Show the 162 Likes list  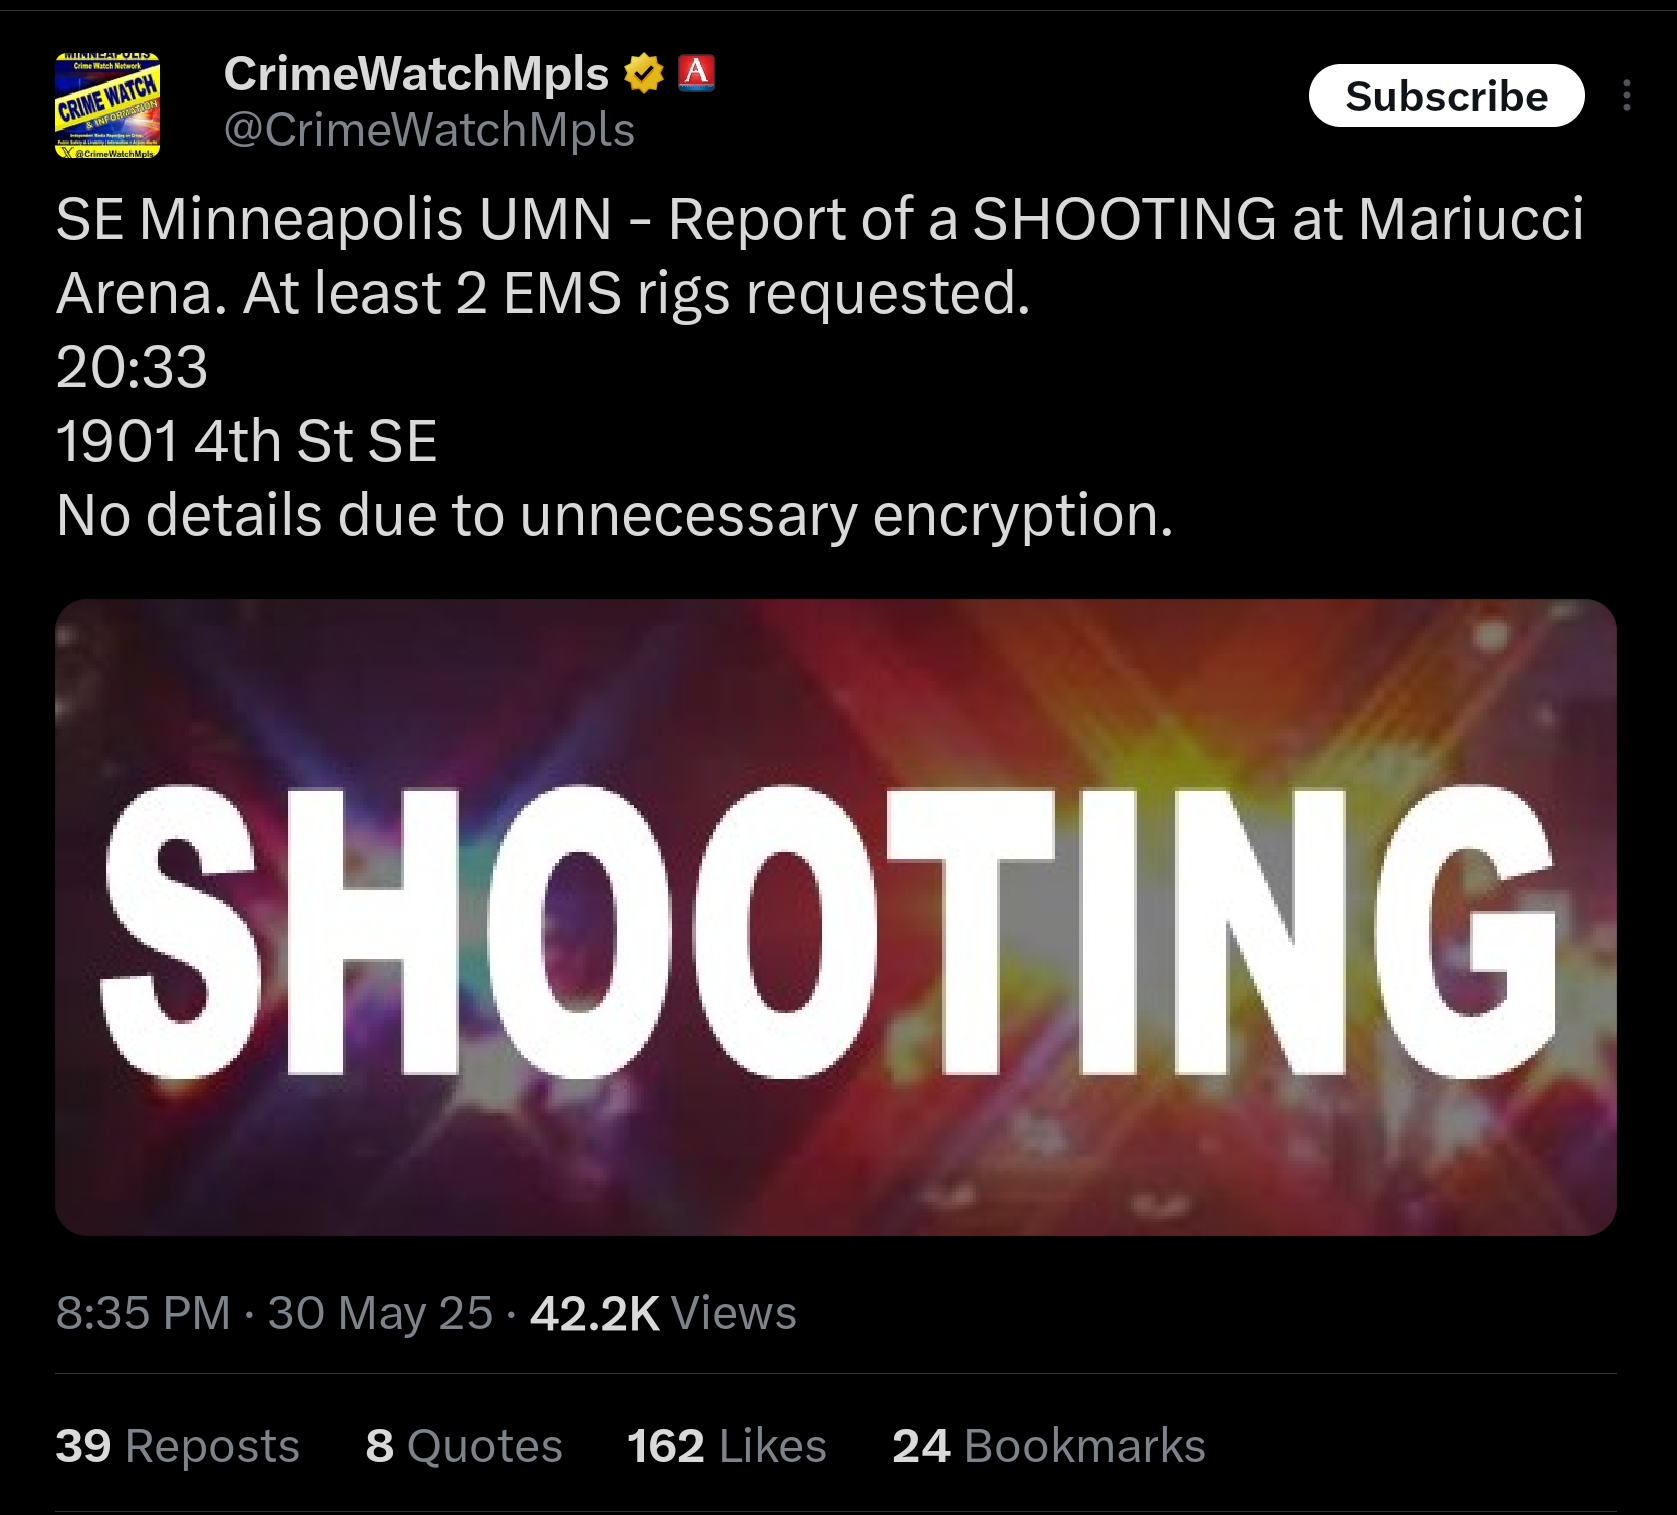pyautogui.click(x=727, y=1446)
